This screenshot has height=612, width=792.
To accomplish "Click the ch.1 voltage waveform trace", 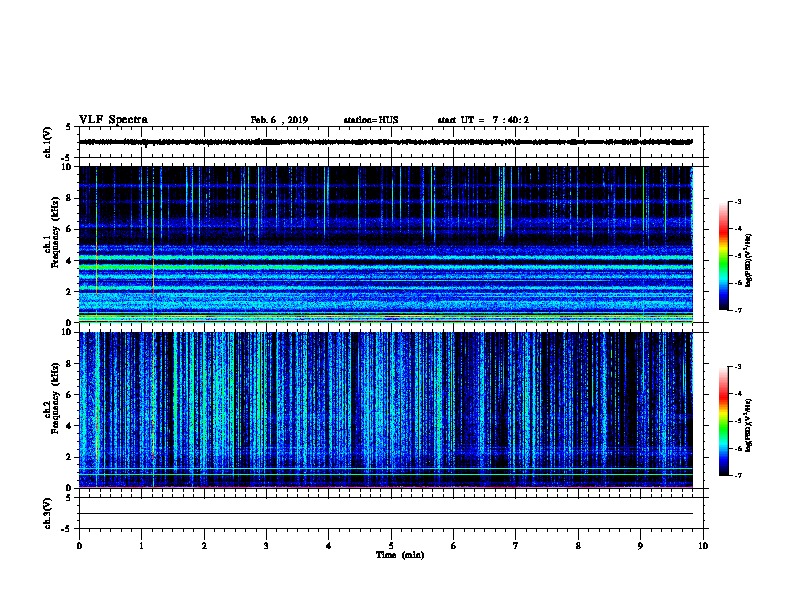I will (386, 142).
